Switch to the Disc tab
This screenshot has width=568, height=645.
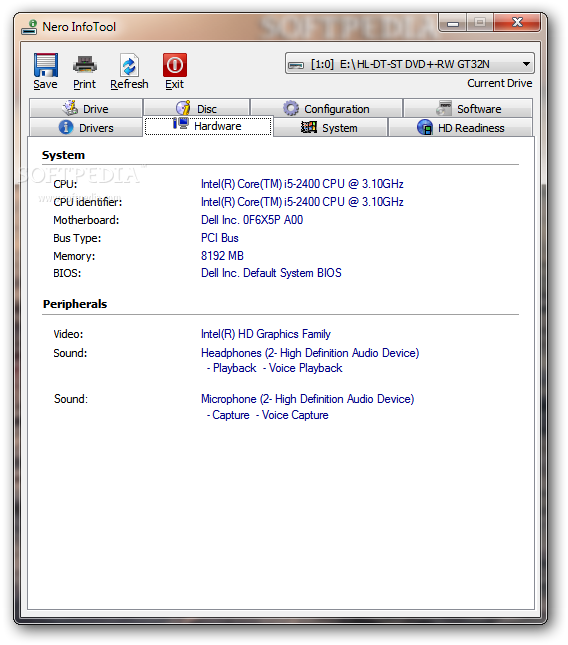point(197,109)
